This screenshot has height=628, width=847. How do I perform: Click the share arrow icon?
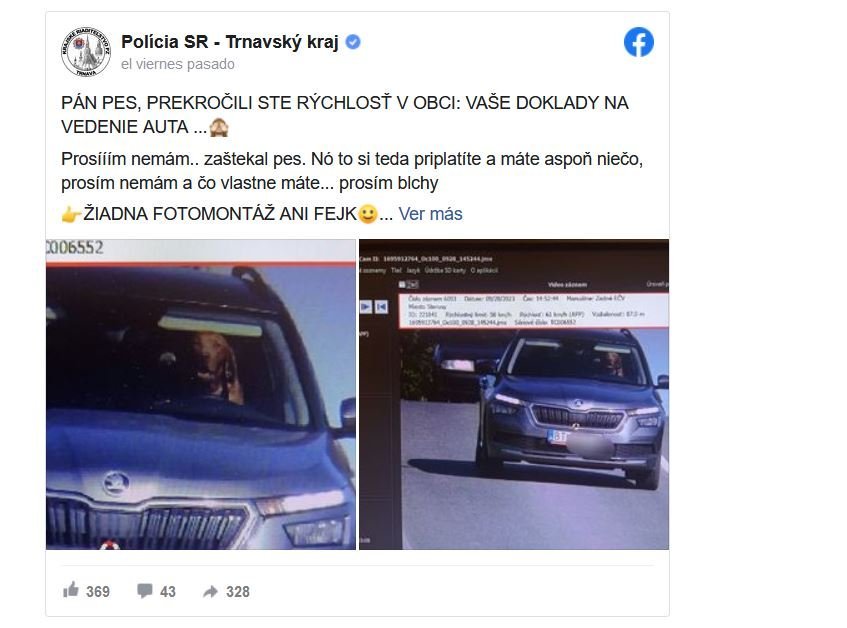[x=210, y=592]
